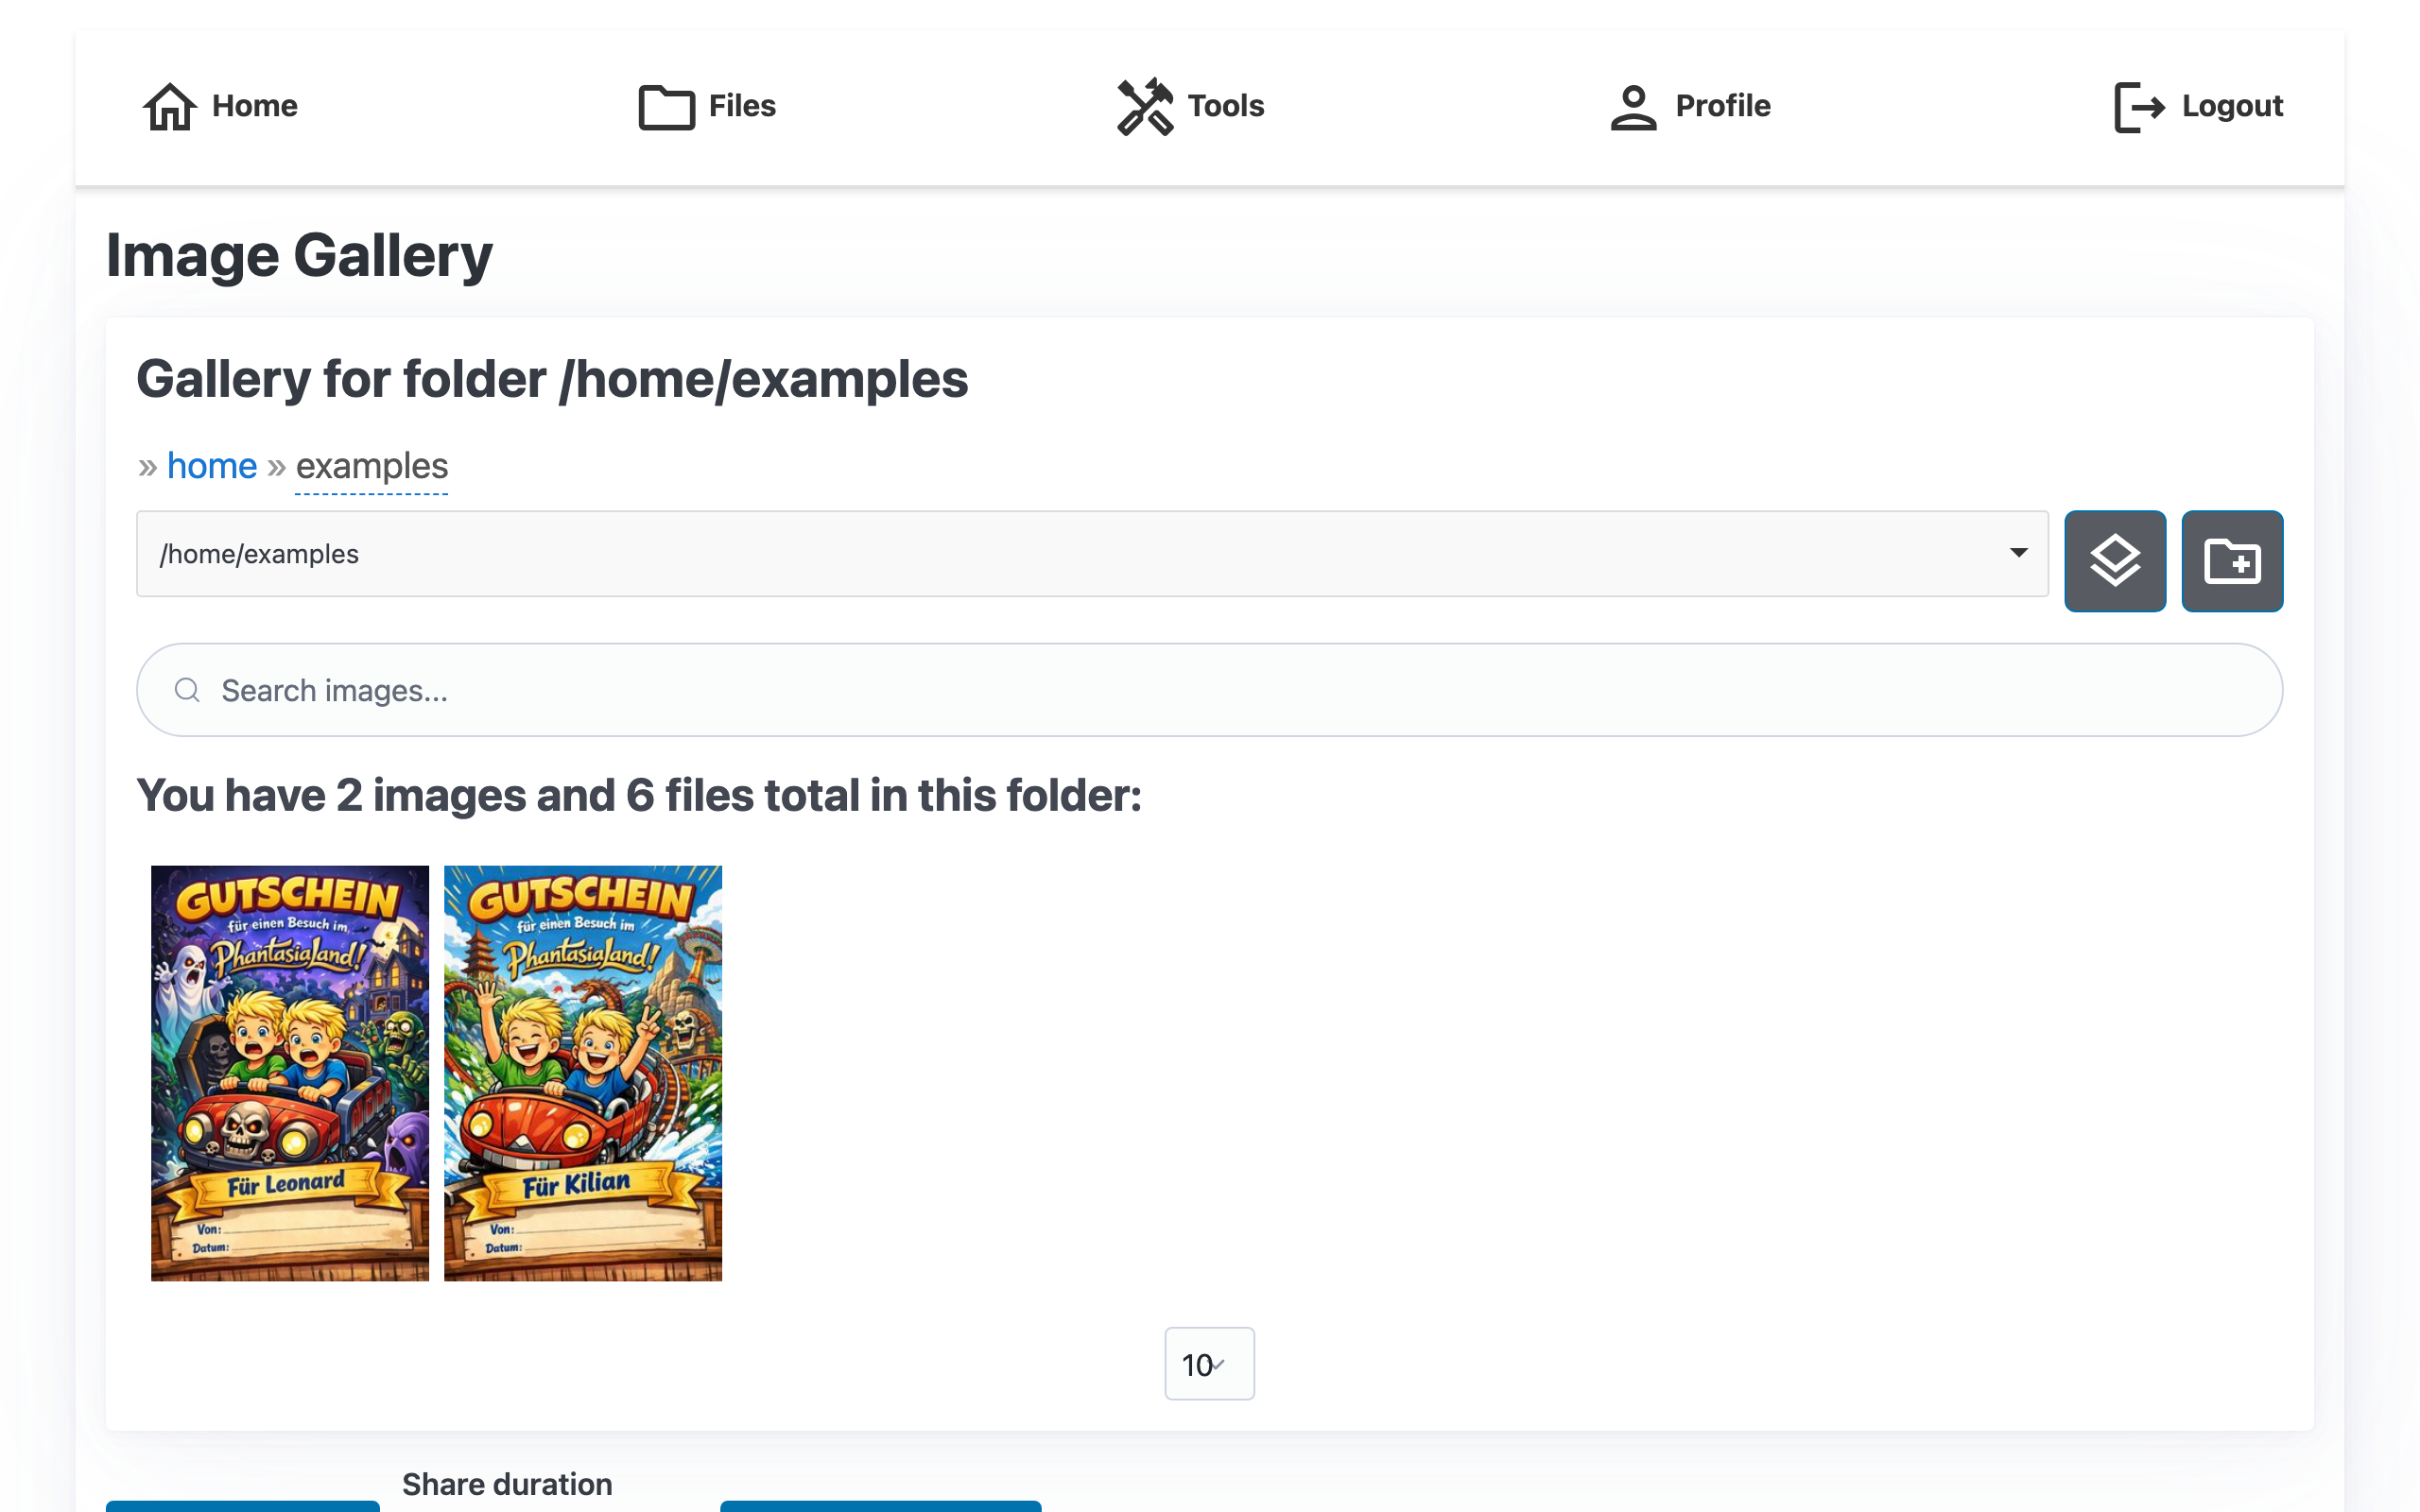Click the Files folder icon
The height and width of the screenshot is (1512, 2420).
[x=666, y=106]
